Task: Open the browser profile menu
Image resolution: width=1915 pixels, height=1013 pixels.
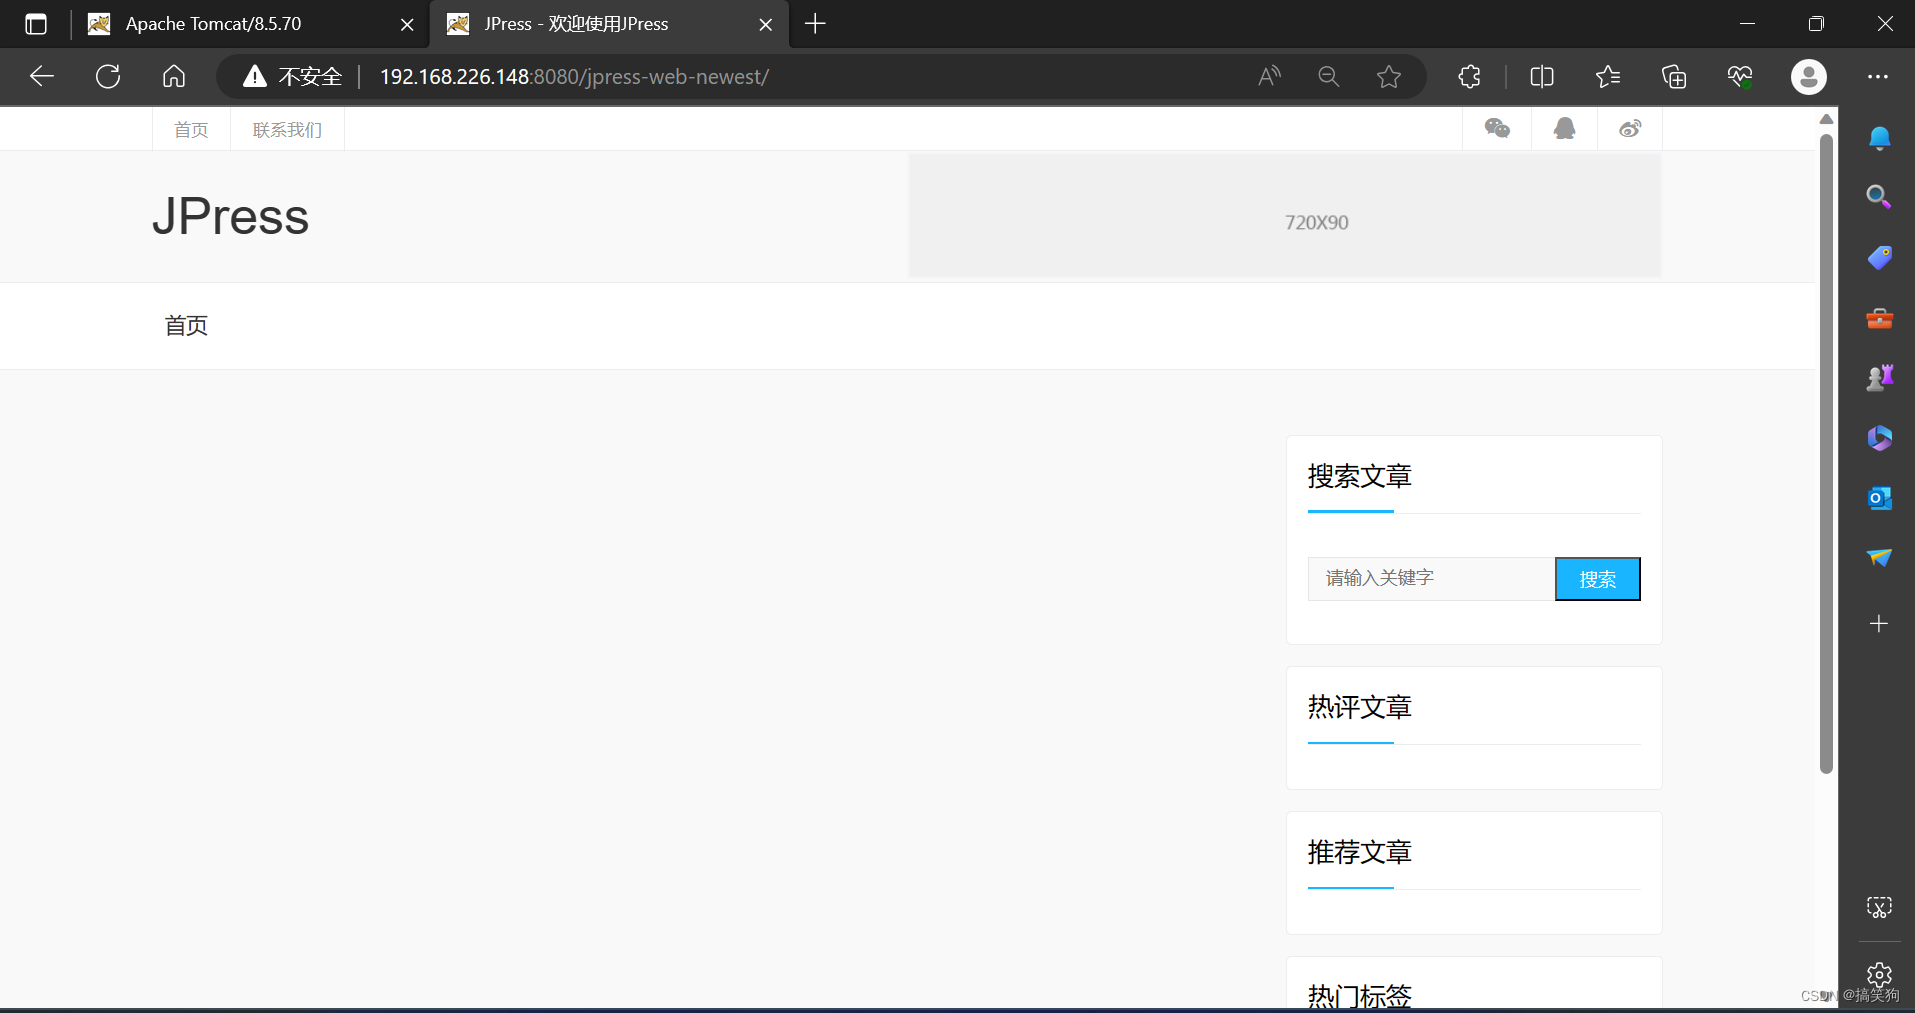Action: [x=1809, y=76]
